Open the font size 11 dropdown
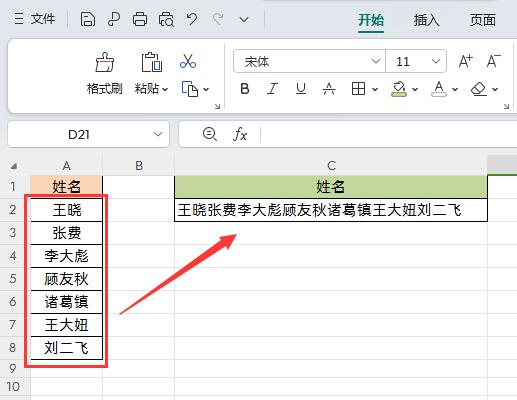Screen dimensions: 517x400 point(435,61)
